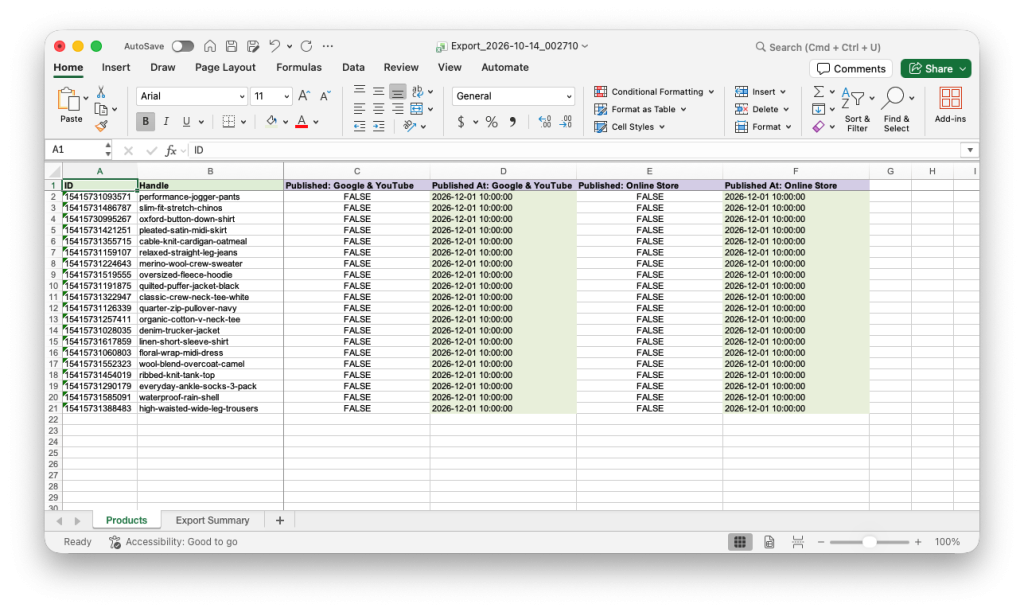Click the Borders grid icon
Viewport: 1024px width, 612px height.
point(229,121)
